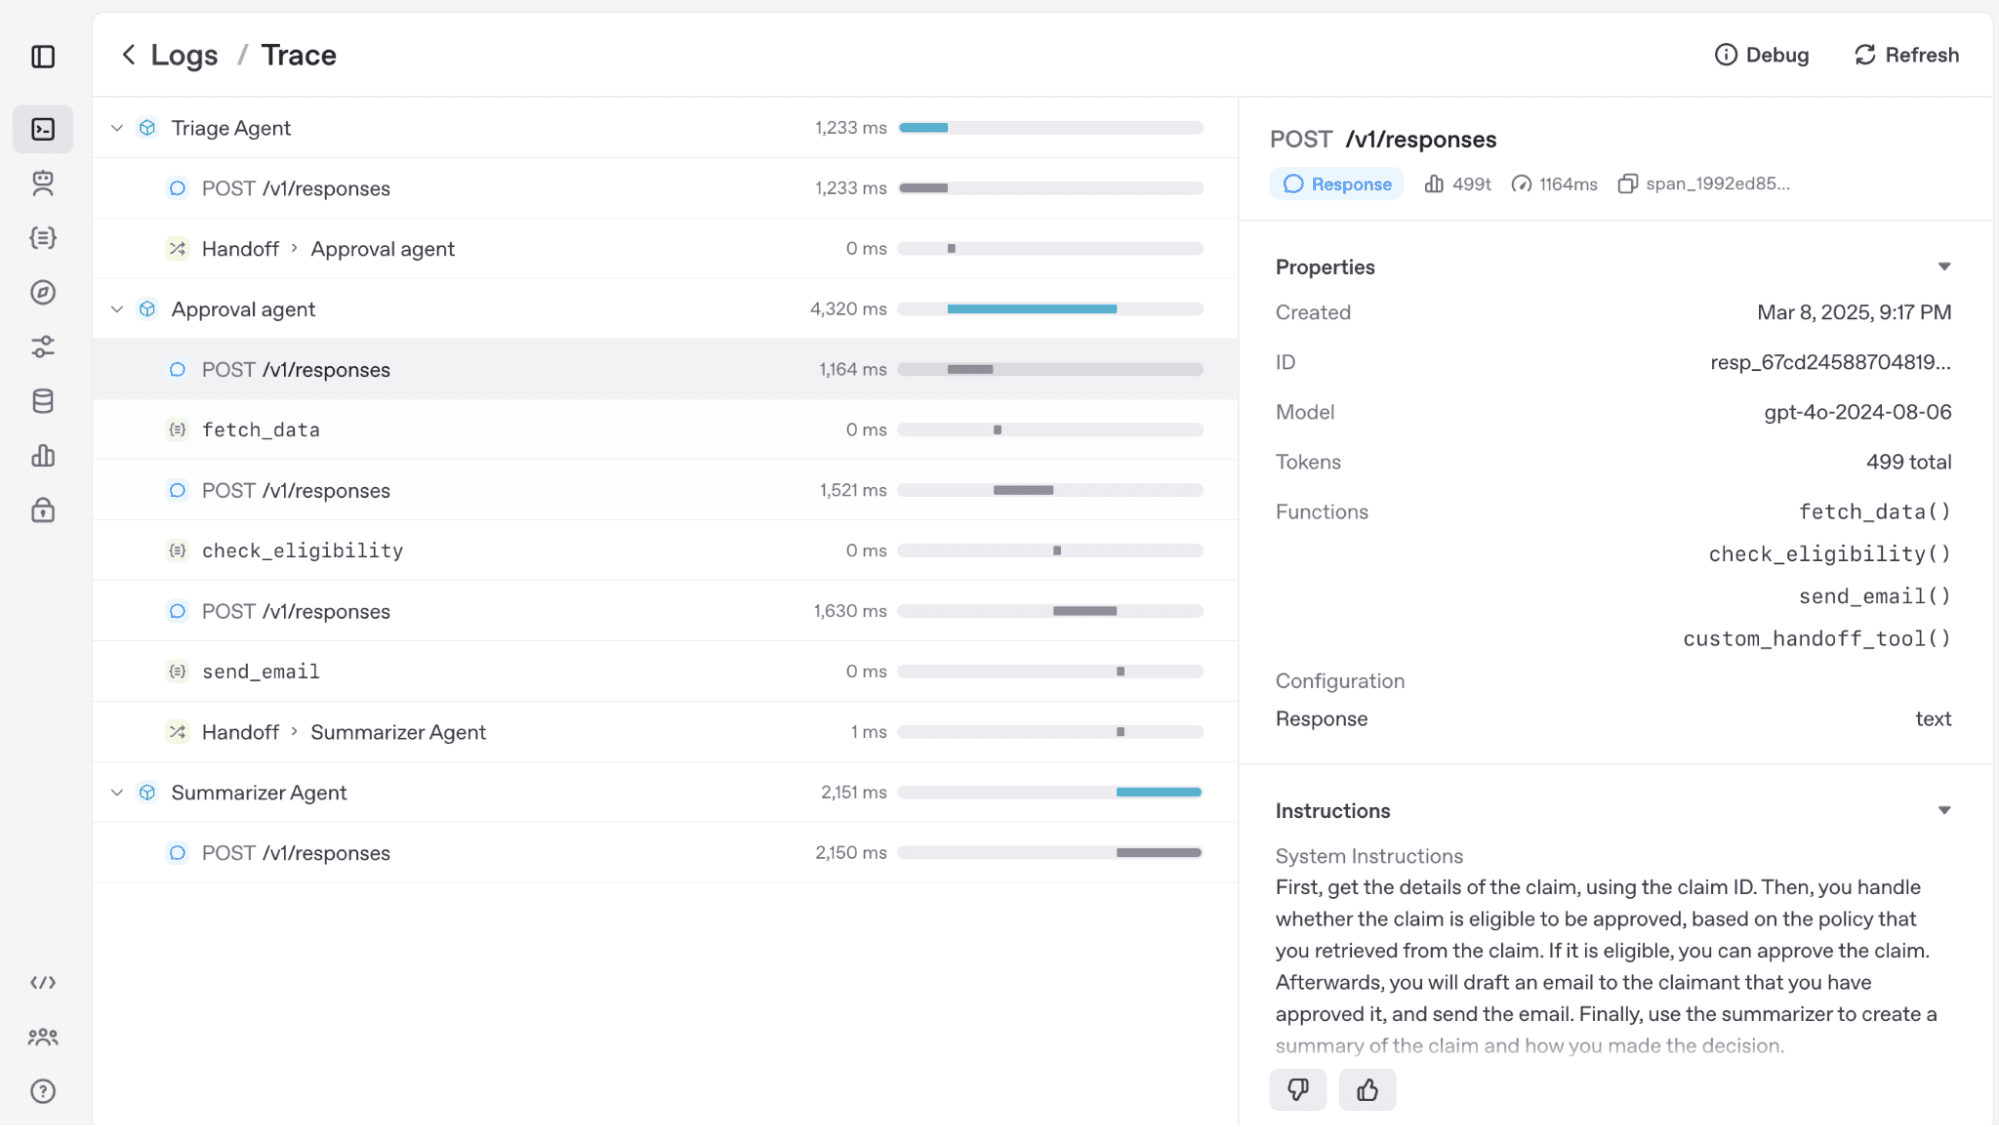Click Summarizer Agent timeline bar
1999x1127 pixels.
pyautogui.click(x=1158, y=792)
